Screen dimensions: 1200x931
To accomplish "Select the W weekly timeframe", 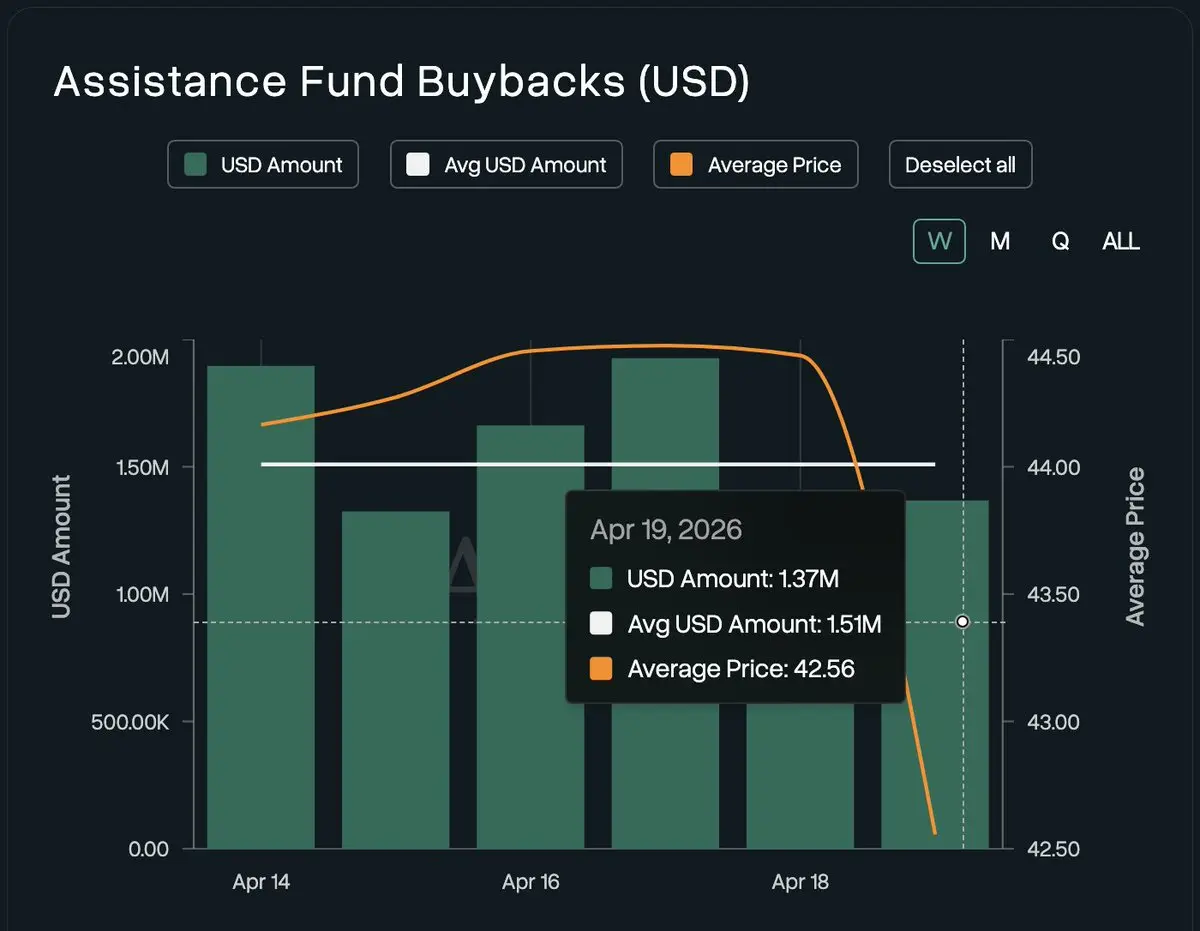I will 939,241.
